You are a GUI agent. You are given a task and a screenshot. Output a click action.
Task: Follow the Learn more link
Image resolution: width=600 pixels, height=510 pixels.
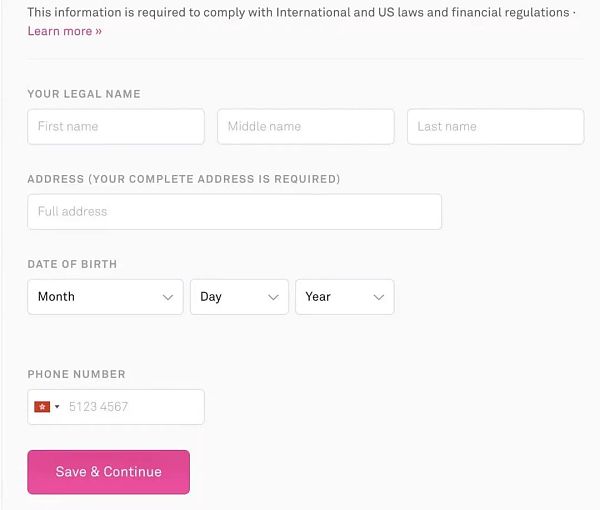point(65,31)
